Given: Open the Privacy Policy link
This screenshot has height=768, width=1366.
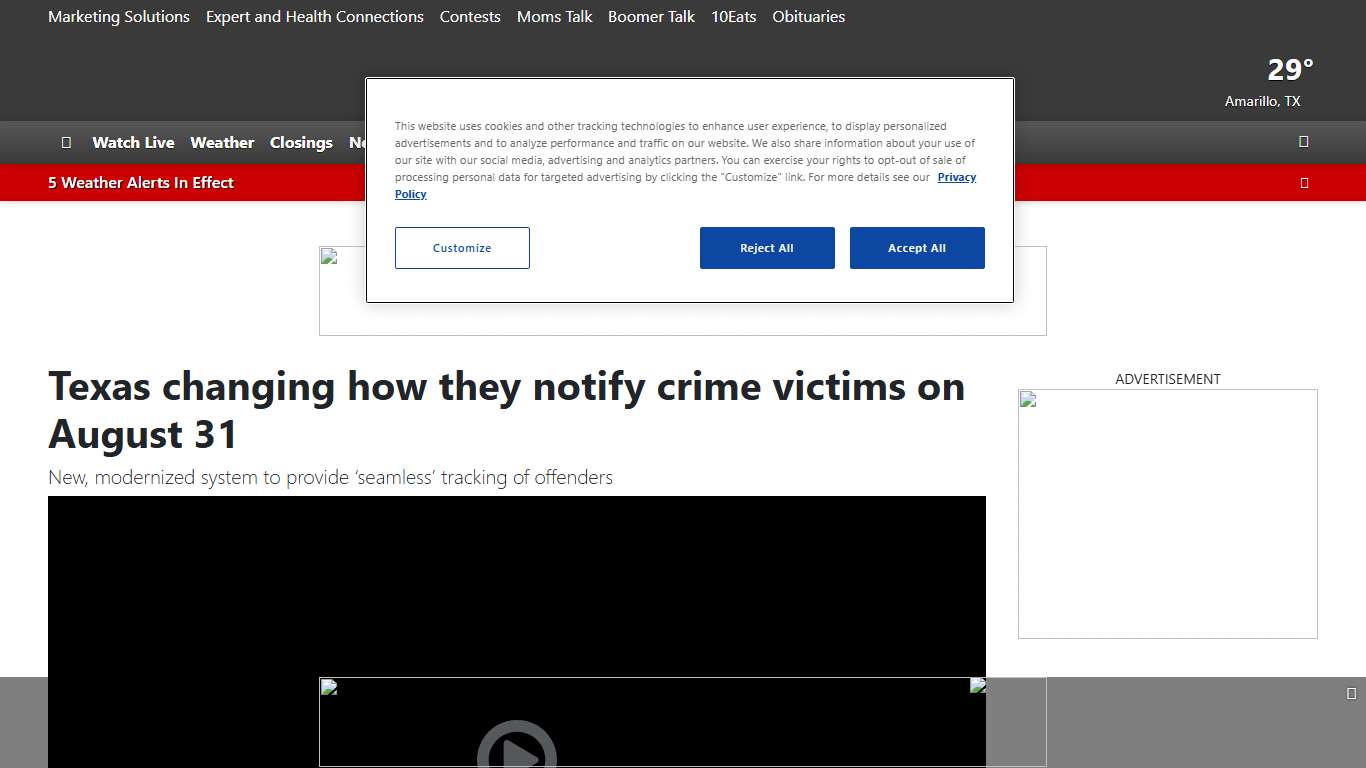Looking at the screenshot, I should coord(955,178).
